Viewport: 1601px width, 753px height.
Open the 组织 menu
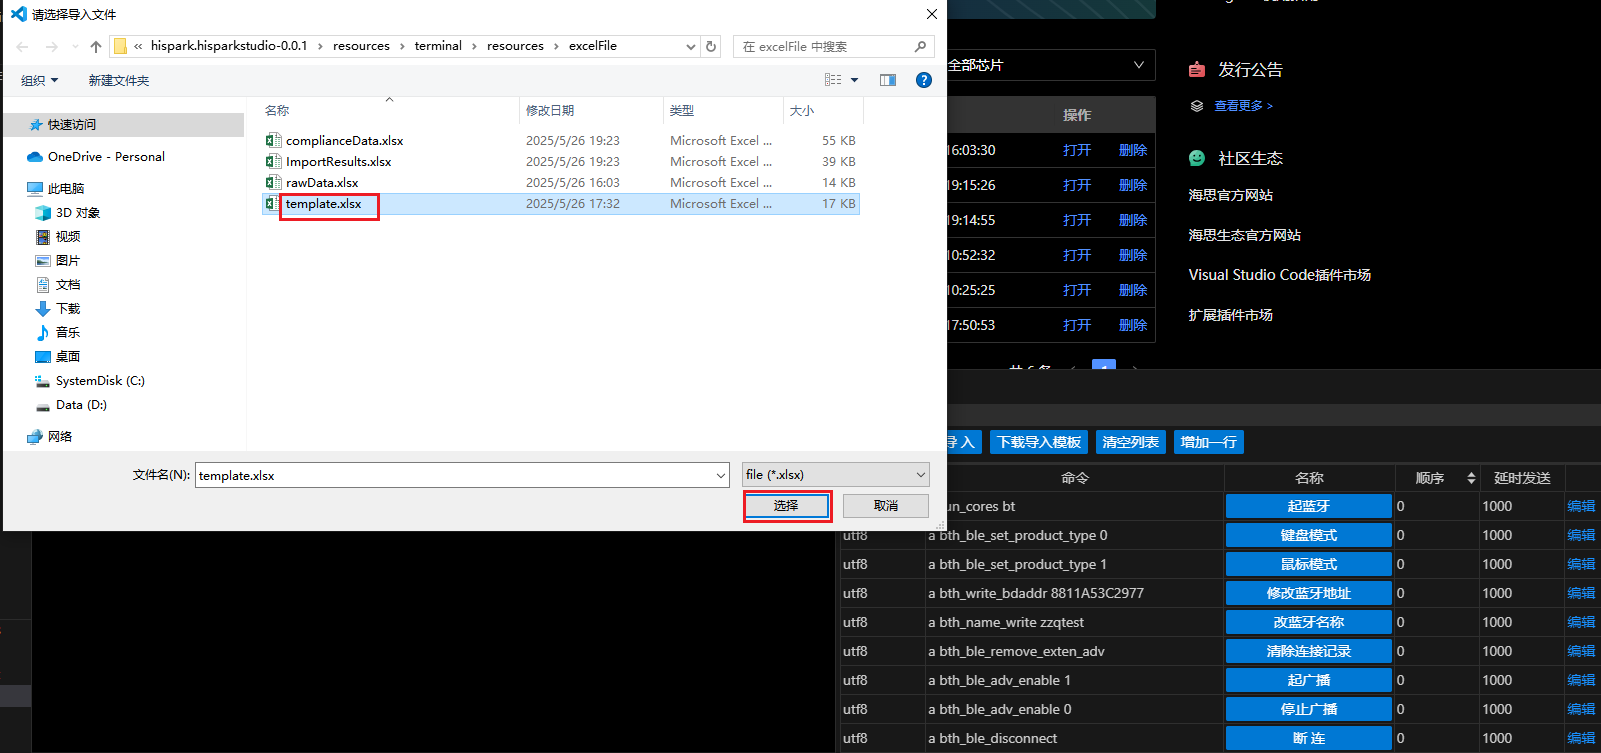coord(40,81)
